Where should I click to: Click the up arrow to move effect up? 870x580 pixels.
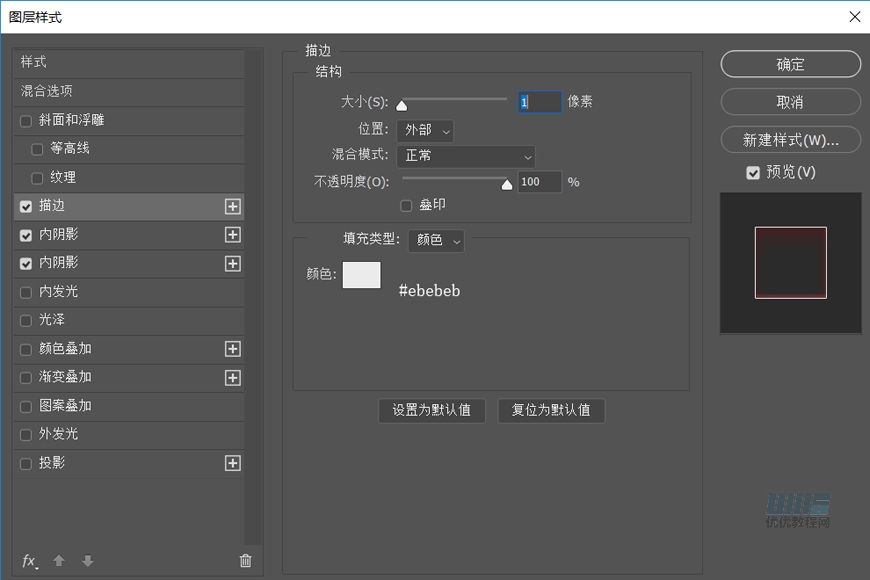[x=58, y=561]
